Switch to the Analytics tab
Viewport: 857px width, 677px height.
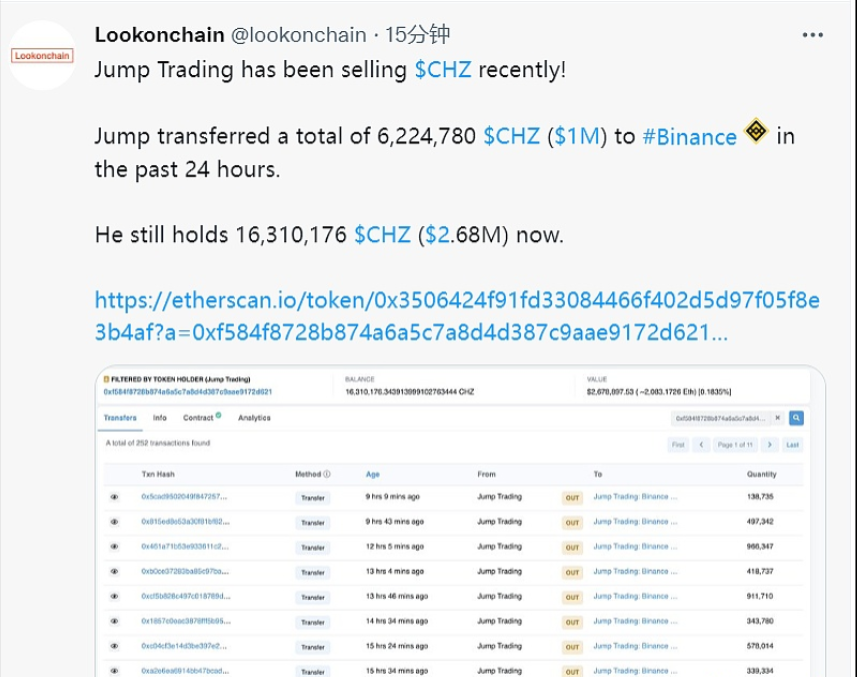click(x=254, y=418)
